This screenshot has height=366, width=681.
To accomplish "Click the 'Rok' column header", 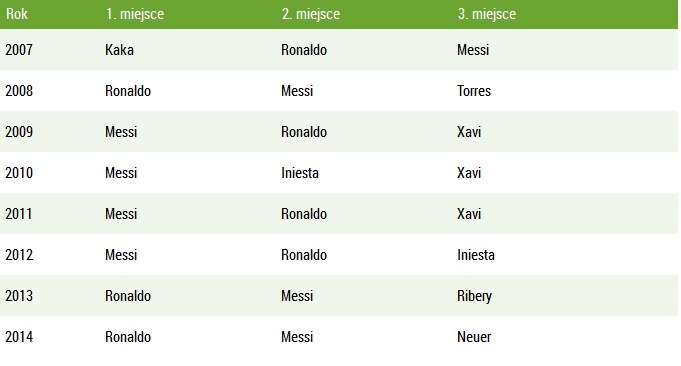I will [17, 14].
